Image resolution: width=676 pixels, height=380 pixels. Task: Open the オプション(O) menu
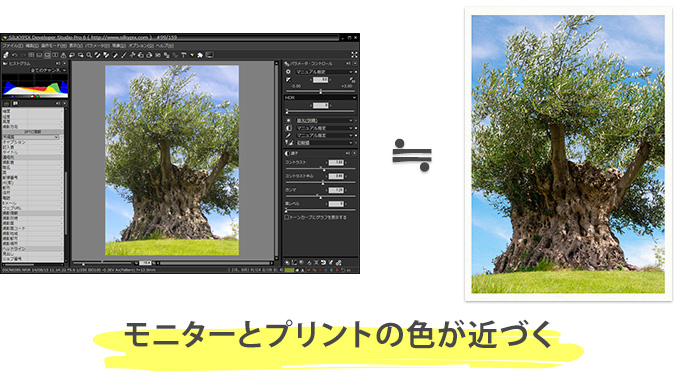141,46
